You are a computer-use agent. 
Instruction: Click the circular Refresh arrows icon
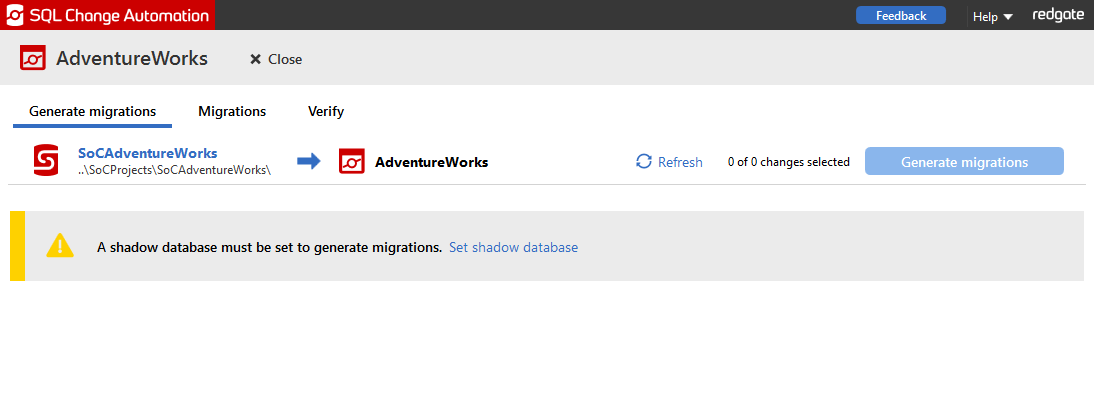[644, 162]
